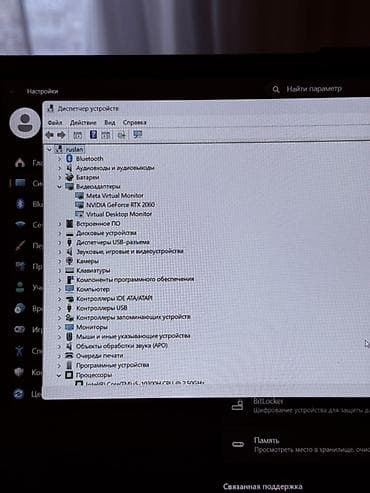
Task: Select Meta Virtual Monitor adapter
Action: (x=115, y=196)
